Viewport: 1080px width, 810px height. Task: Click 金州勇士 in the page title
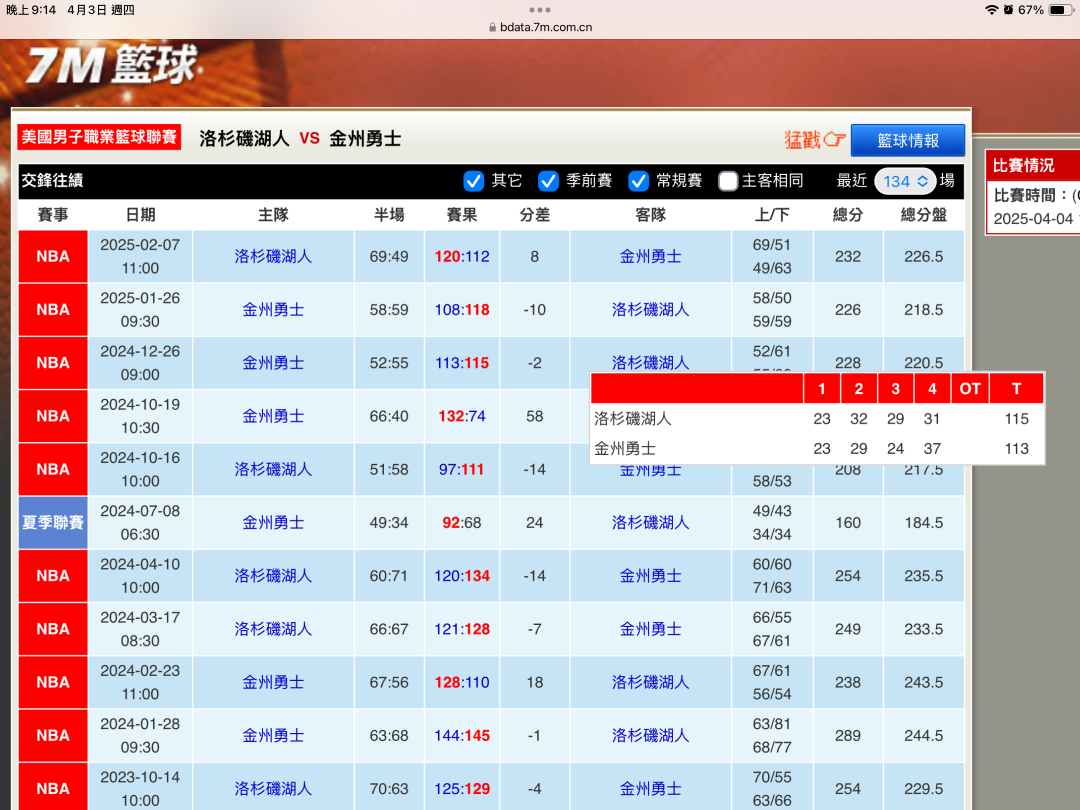click(x=365, y=138)
